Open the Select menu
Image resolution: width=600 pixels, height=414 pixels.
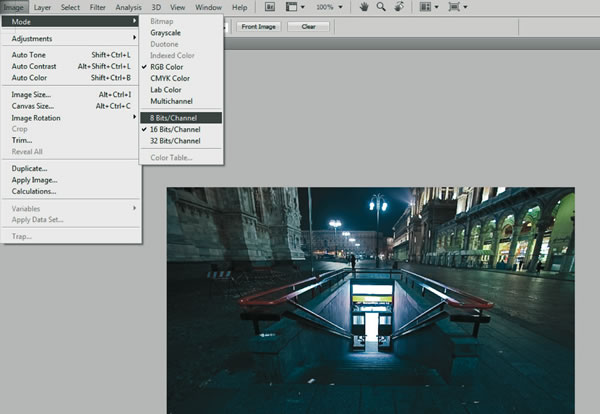point(70,7)
